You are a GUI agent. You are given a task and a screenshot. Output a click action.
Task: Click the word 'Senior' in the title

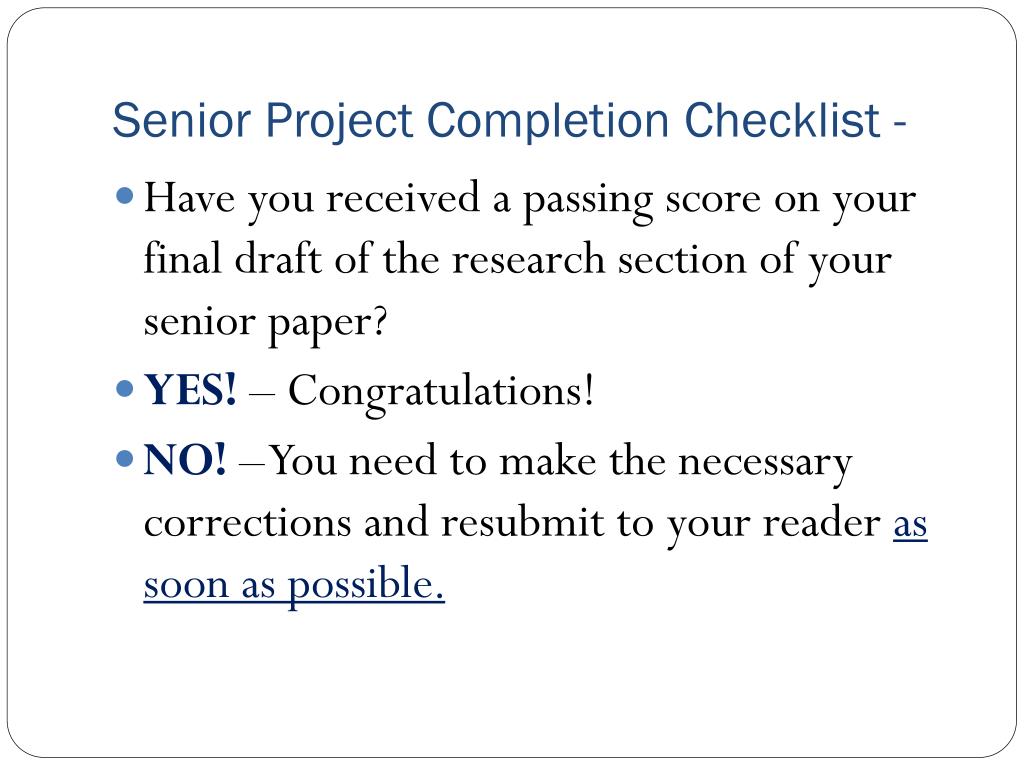pos(182,121)
